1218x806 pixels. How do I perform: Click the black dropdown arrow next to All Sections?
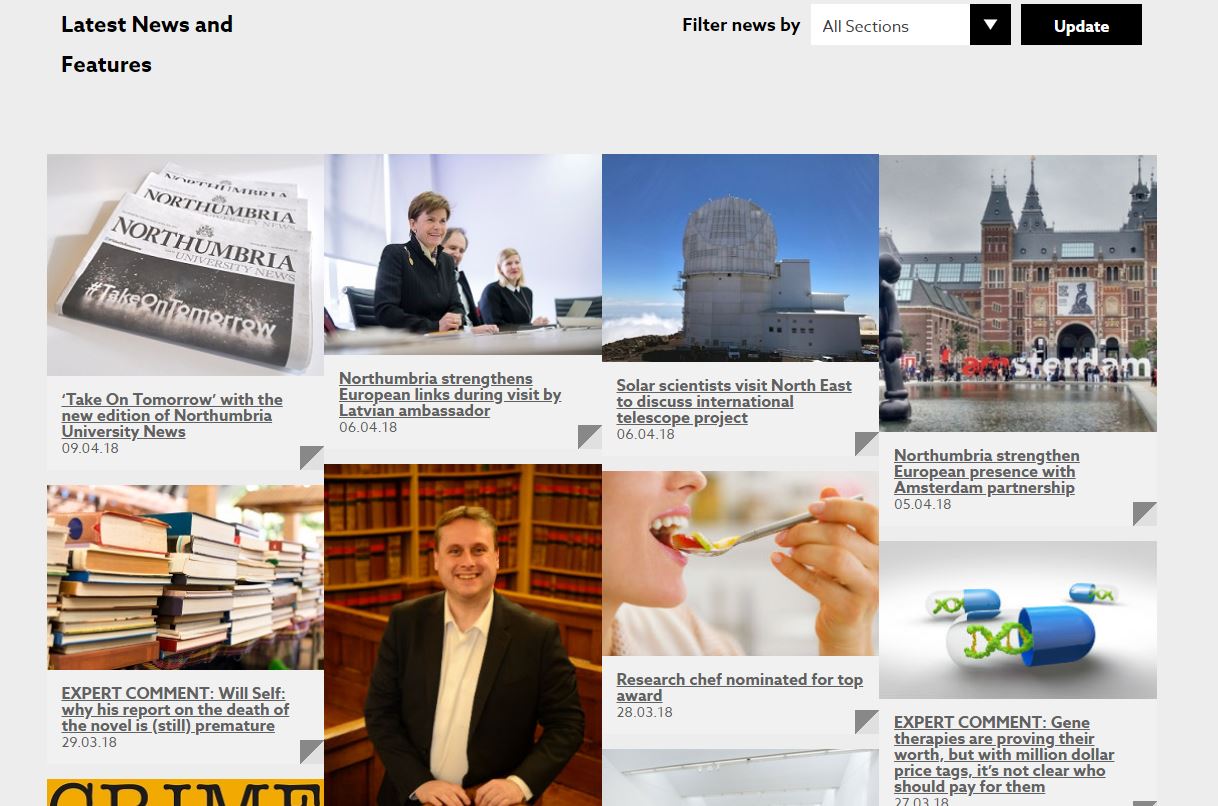click(x=990, y=25)
